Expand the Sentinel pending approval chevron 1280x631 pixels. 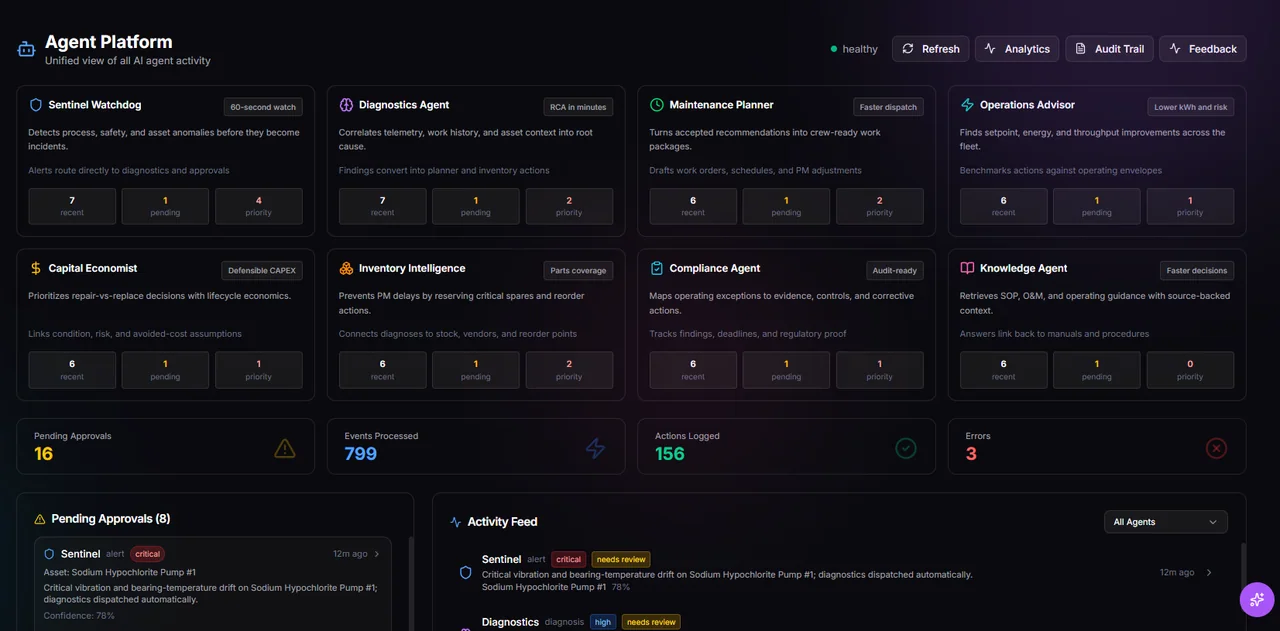[x=377, y=554]
